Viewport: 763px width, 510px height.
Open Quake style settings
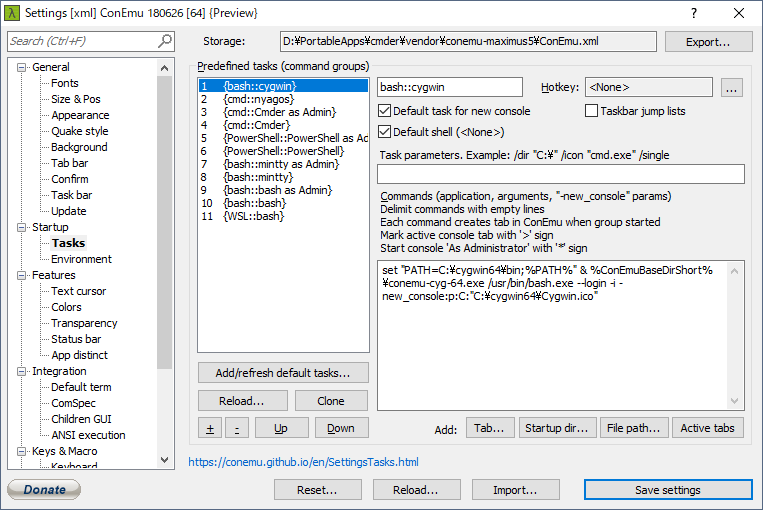pyautogui.click(x=80, y=131)
